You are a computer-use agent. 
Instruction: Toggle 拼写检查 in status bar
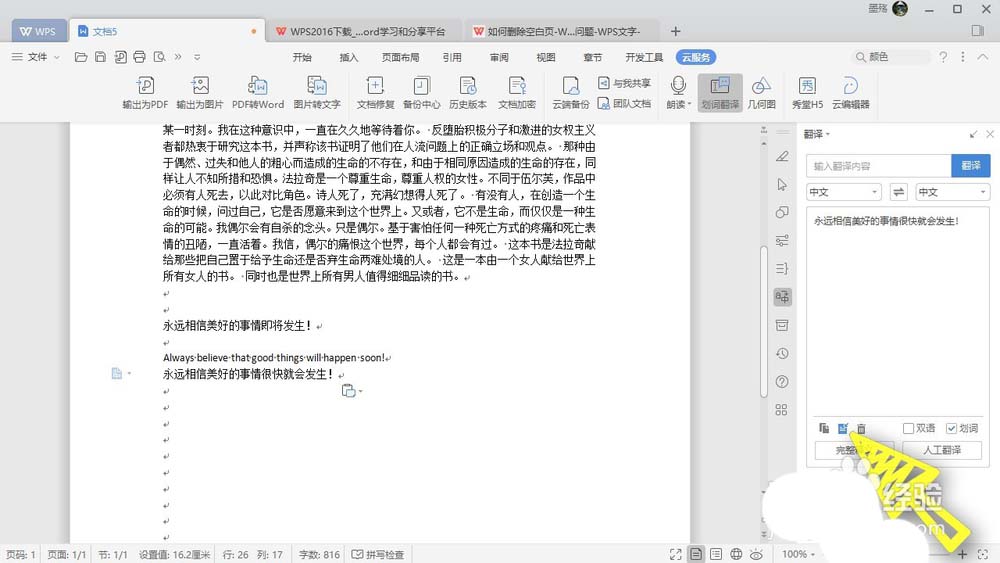click(x=378, y=555)
